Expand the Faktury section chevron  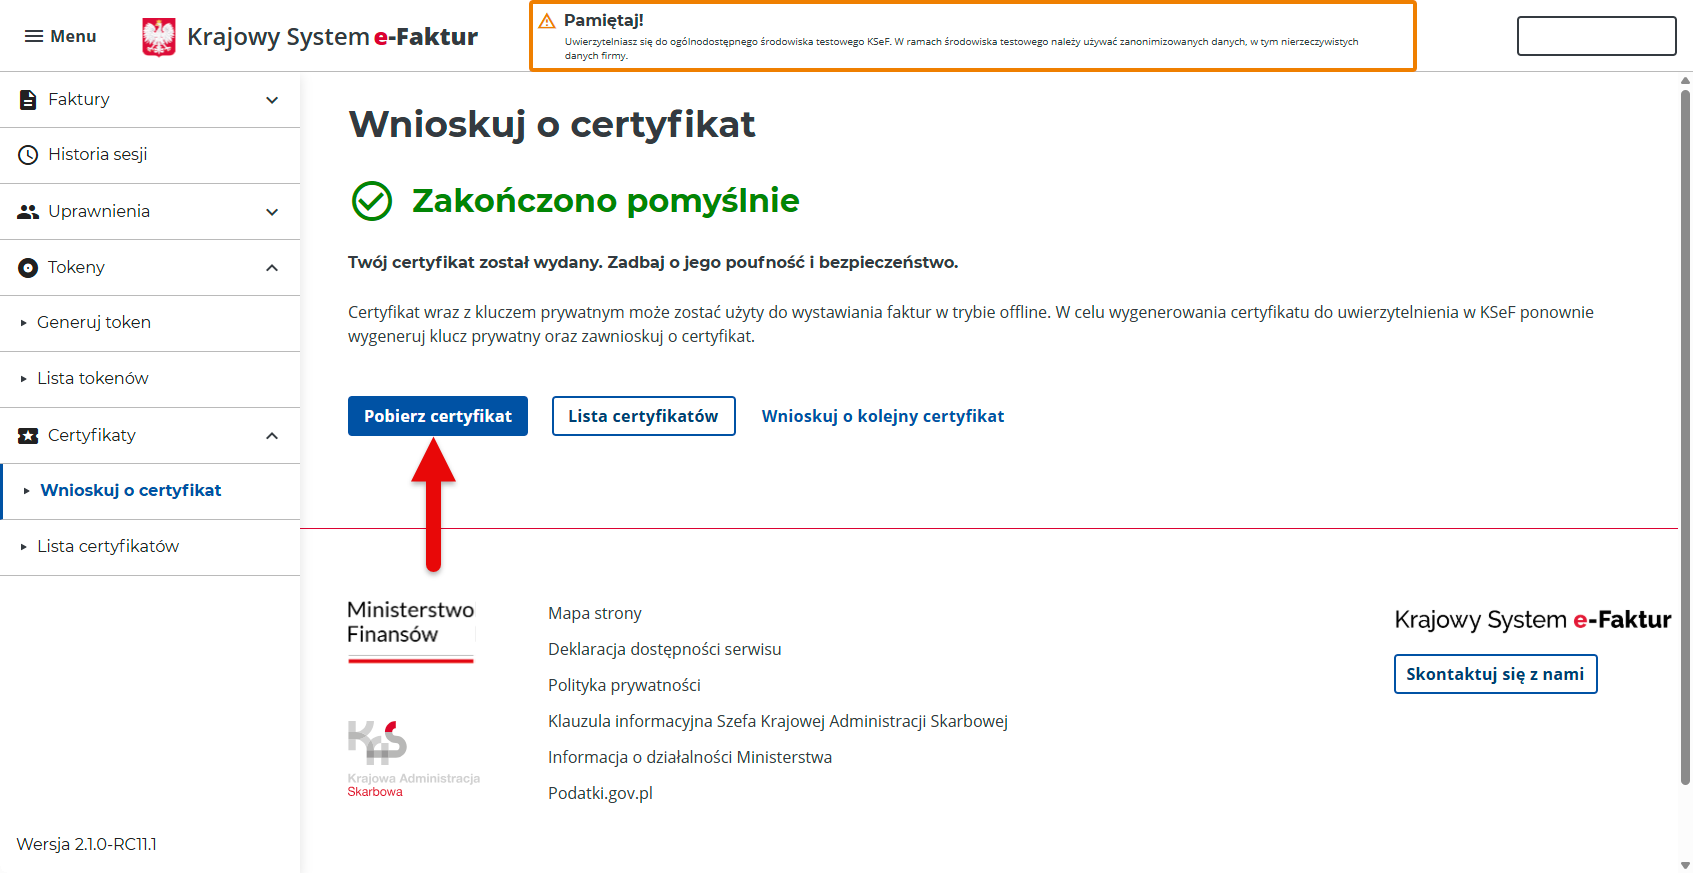click(x=272, y=100)
